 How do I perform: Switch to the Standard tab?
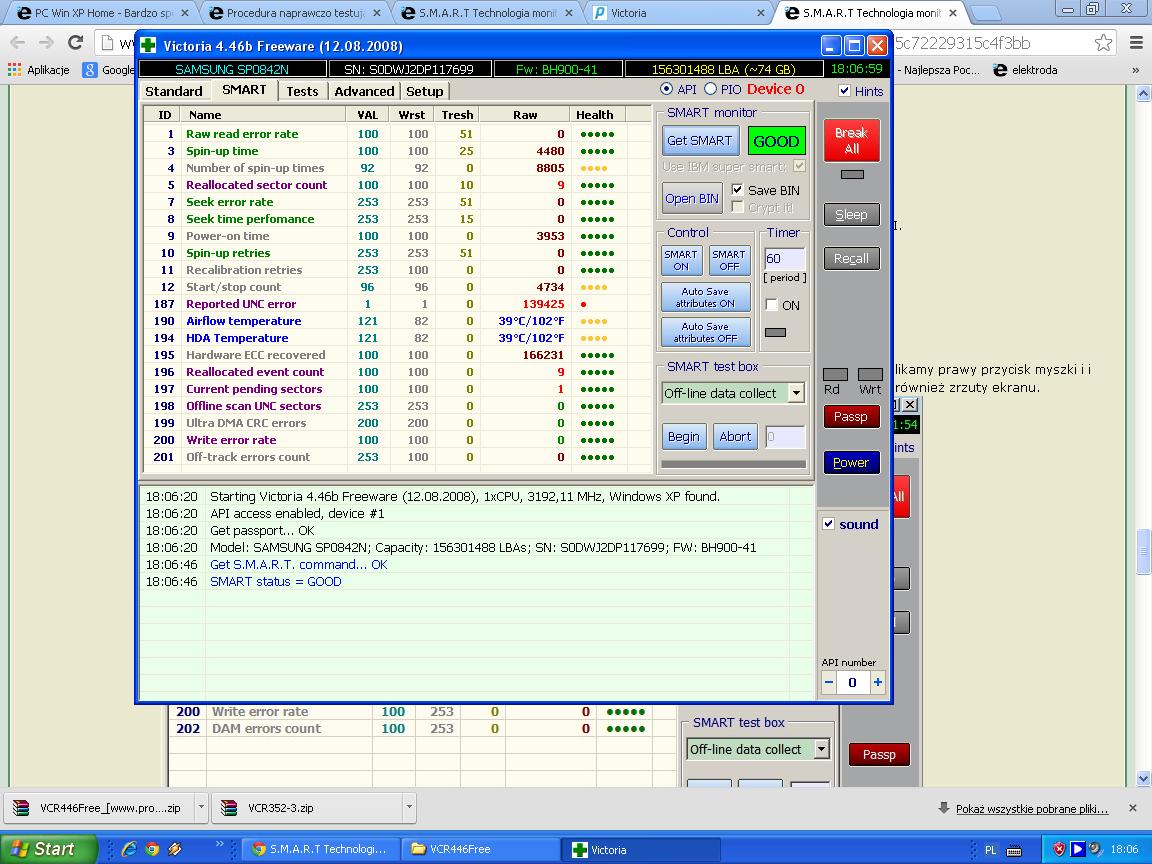(x=173, y=91)
